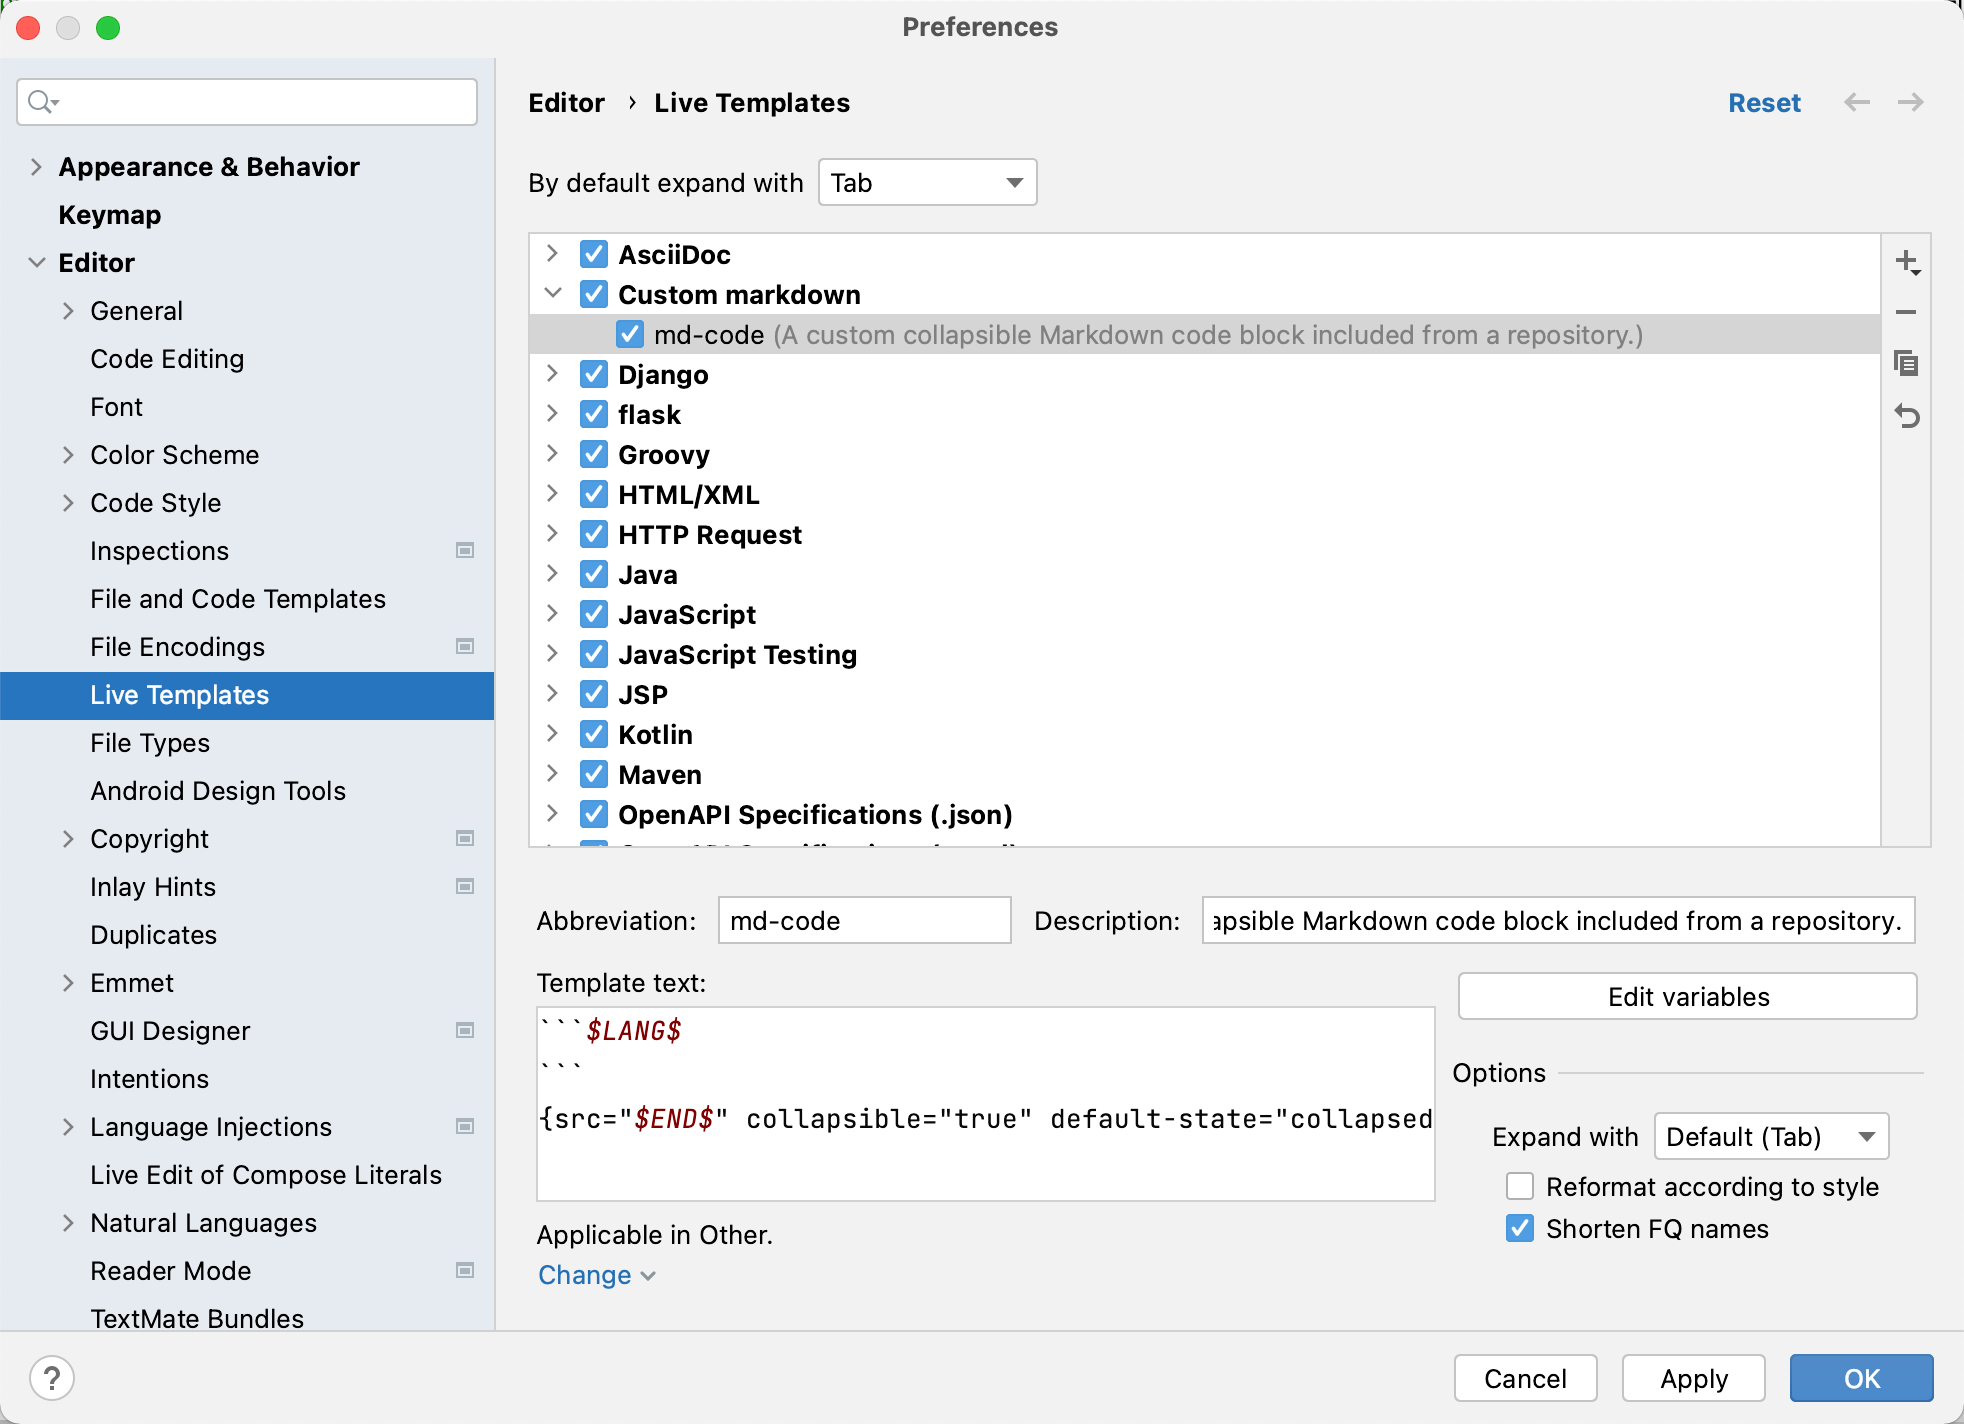Click the Edit variables button
The height and width of the screenshot is (1424, 1964).
click(x=1687, y=997)
